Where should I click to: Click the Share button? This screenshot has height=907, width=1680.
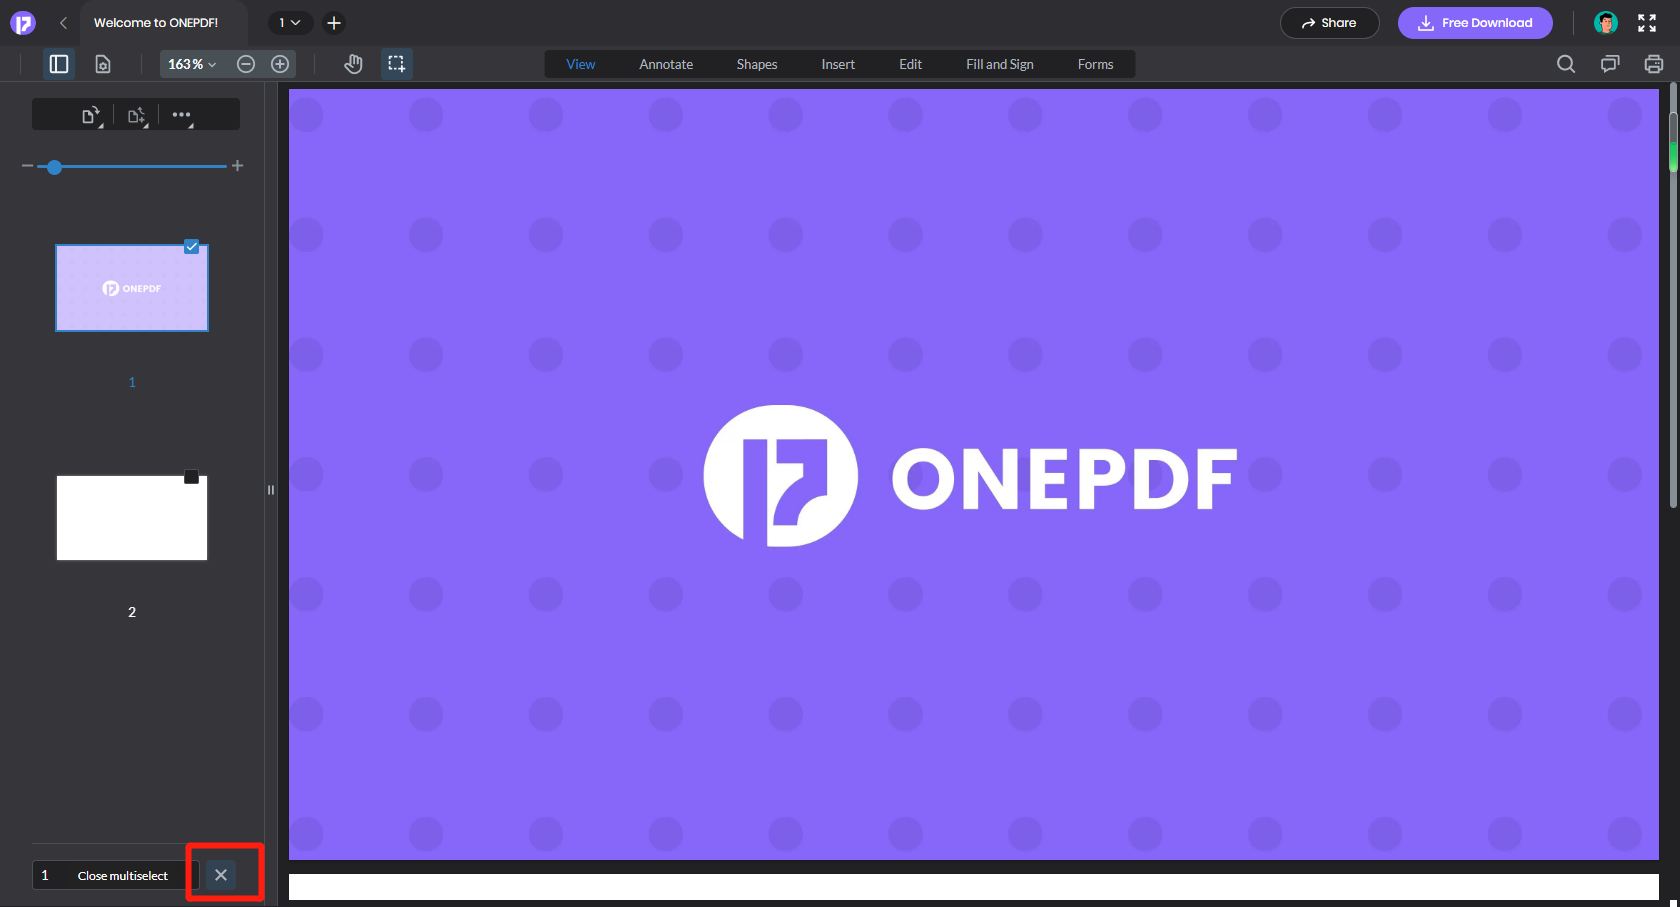coord(1329,23)
